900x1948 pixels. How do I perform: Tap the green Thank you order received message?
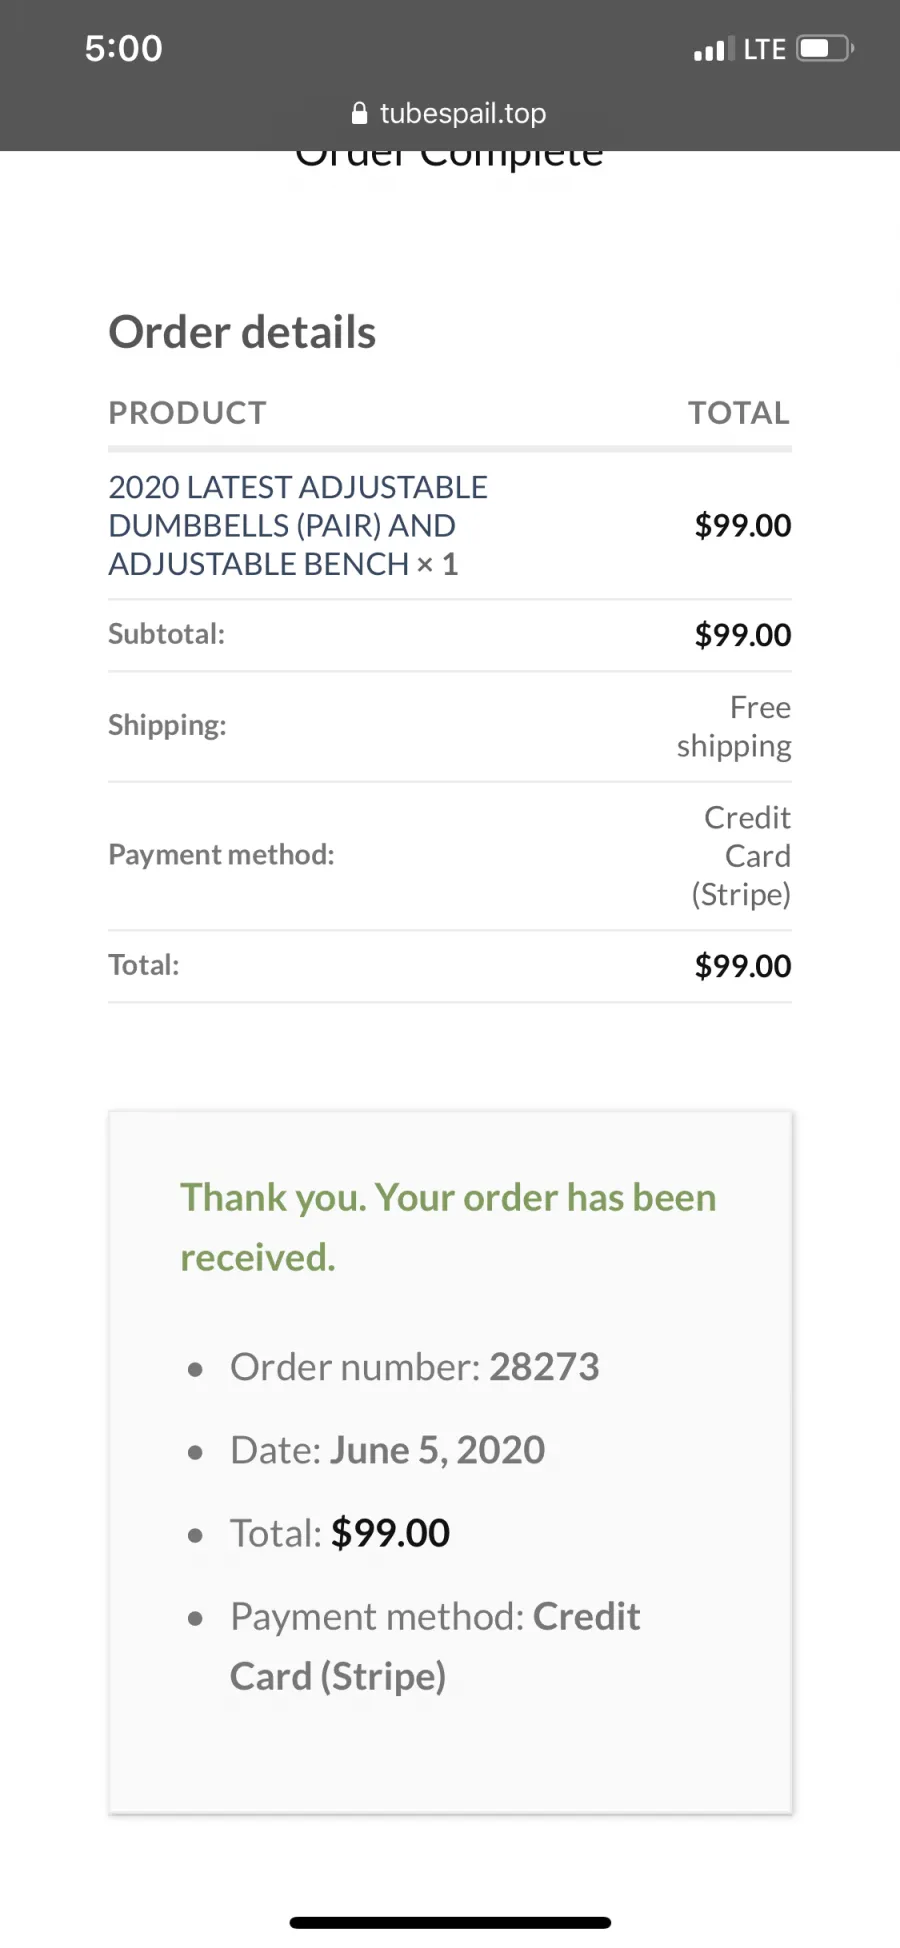(448, 1227)
